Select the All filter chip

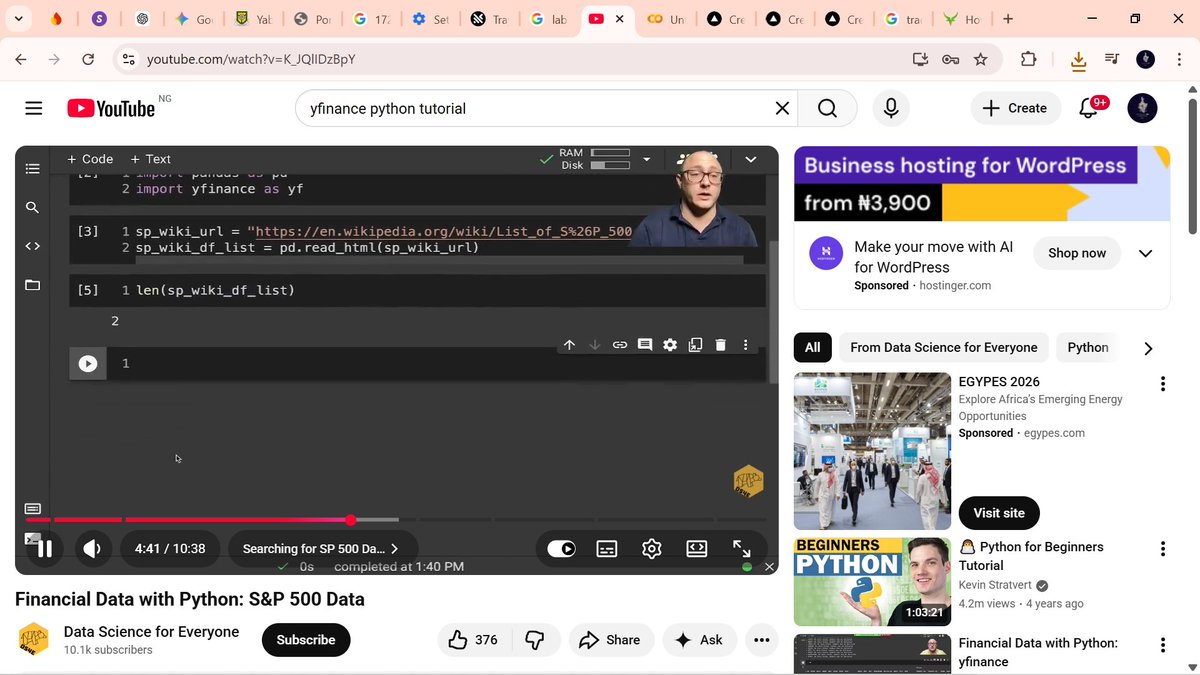tap(812, 347)
